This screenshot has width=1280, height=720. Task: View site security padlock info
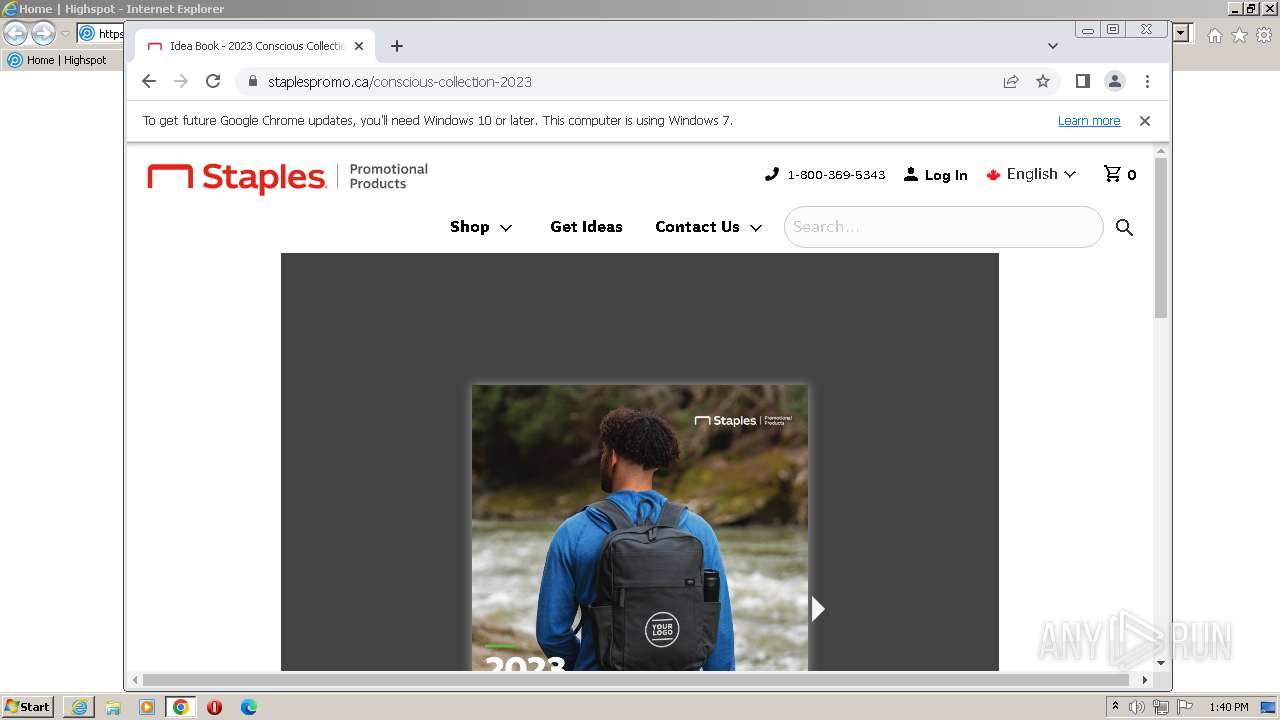pyautogui.click(x=252, y=81)
